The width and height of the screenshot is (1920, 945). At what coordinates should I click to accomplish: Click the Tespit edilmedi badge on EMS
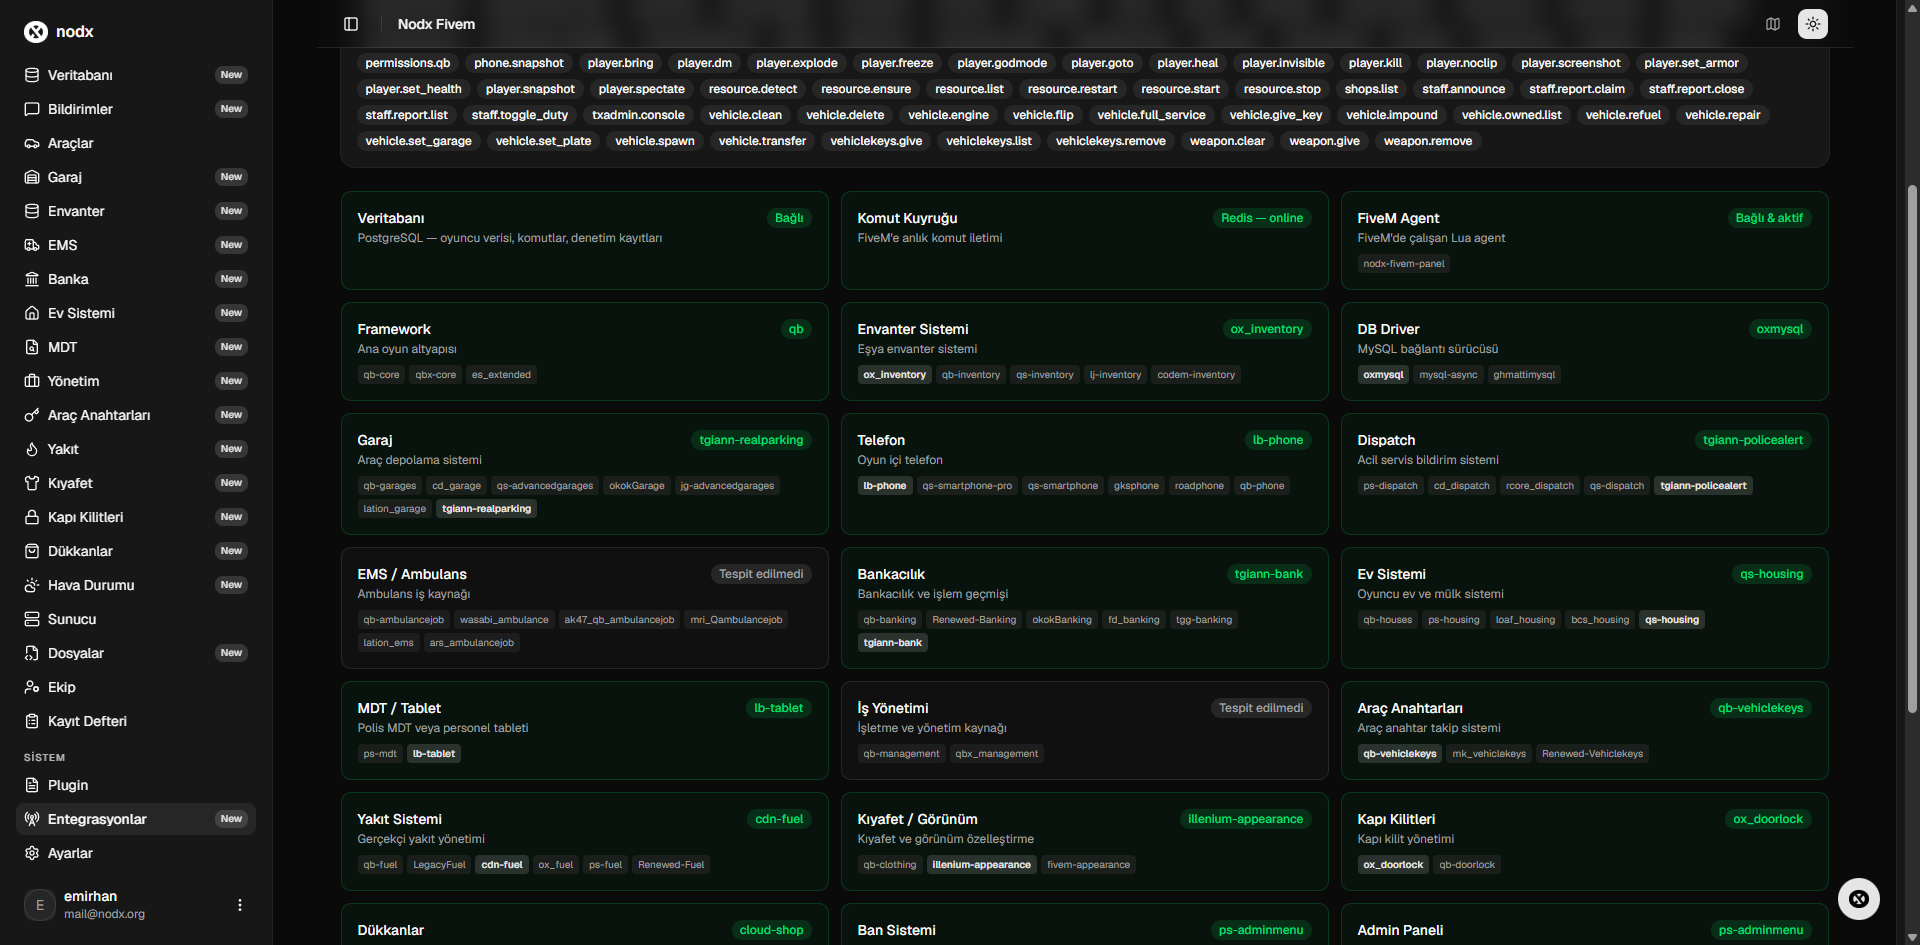coord(761,574)
